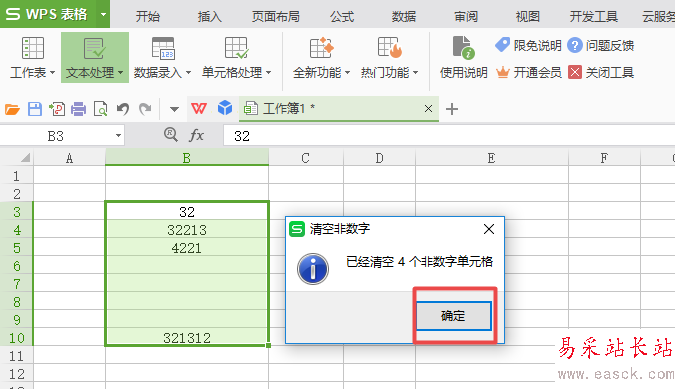The image size is (675, 389).
Task: Click the fx insert function icon
Action: [x=196, y=136]
